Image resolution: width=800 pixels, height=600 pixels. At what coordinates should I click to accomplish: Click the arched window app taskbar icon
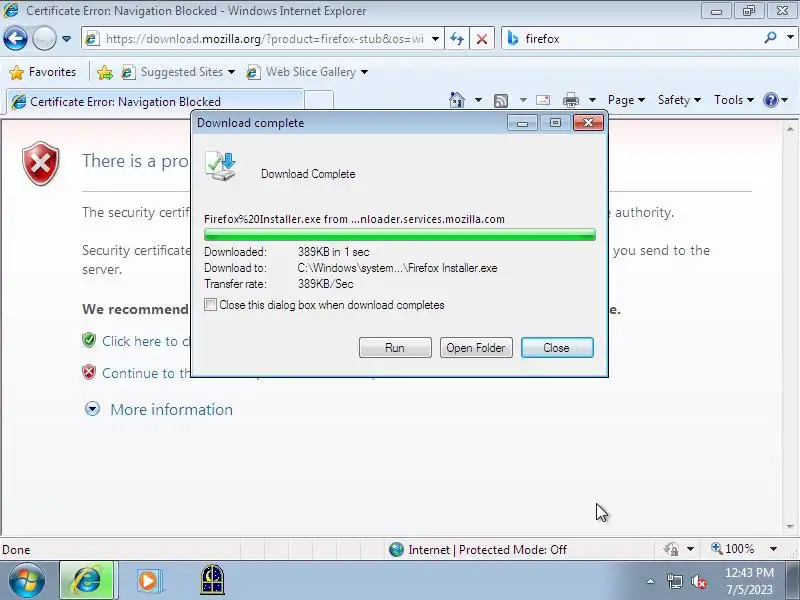pyautogui.click(x=212, y=580)
